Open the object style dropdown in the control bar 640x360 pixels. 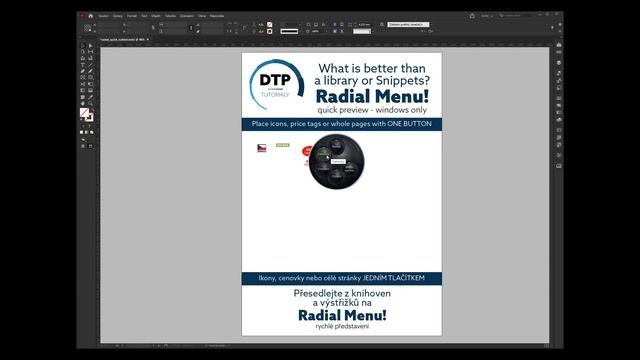(408, 24)
